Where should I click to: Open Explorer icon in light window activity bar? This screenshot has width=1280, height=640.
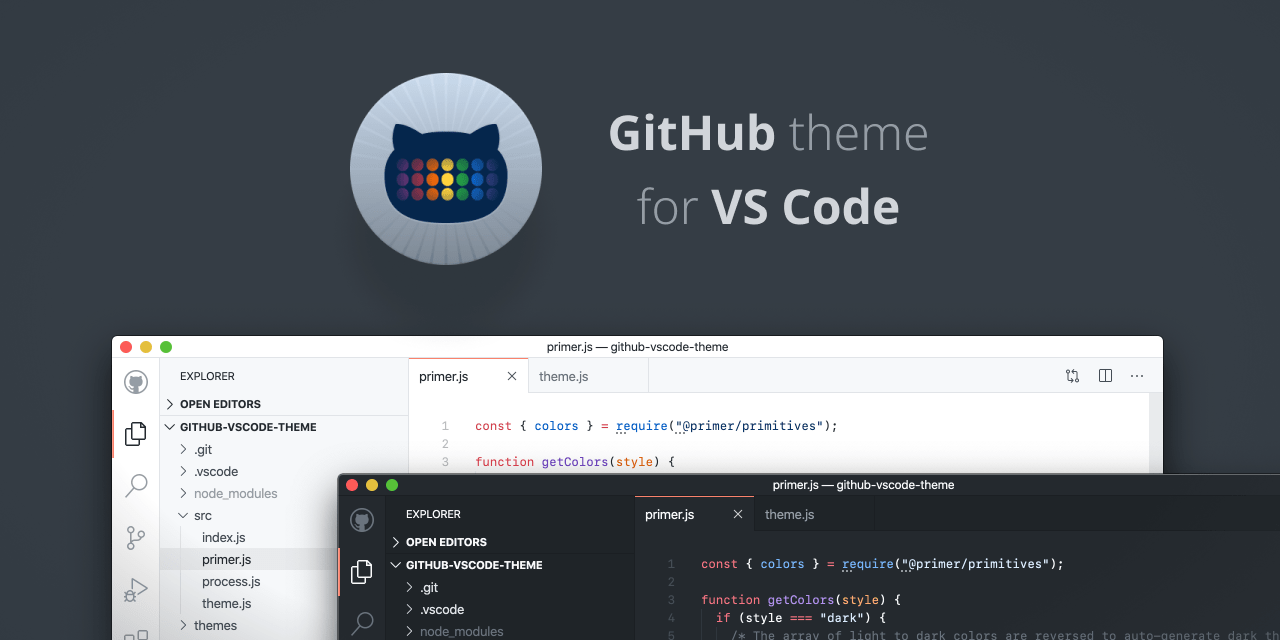pos(135,434)
